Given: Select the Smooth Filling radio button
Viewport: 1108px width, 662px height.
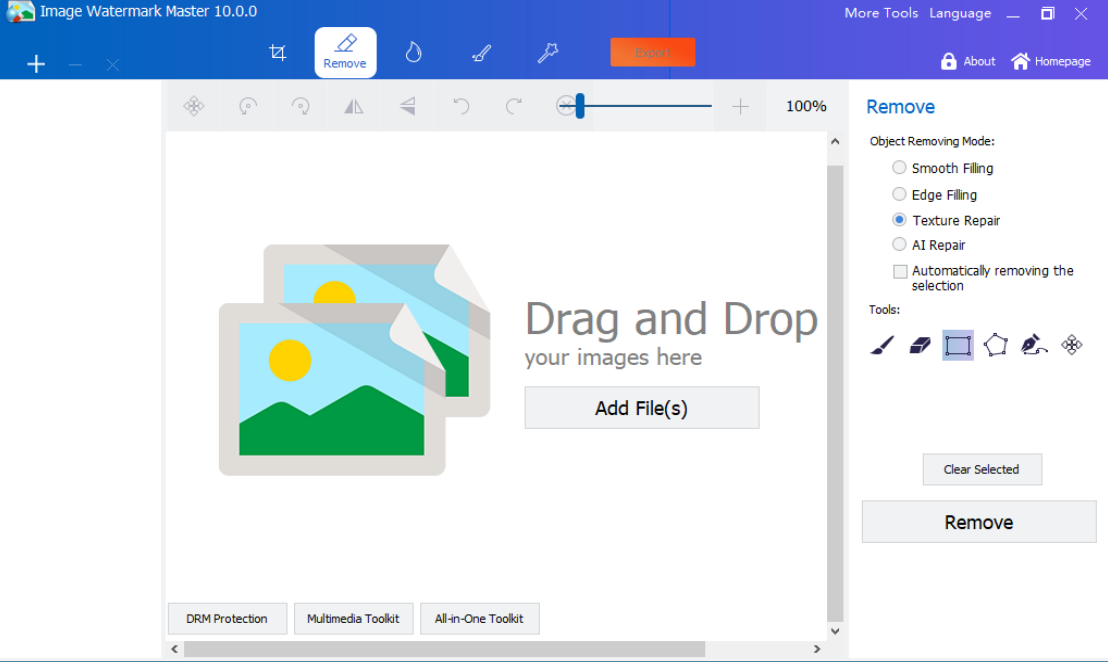Looking at the screenshot, I should point(899,167).
